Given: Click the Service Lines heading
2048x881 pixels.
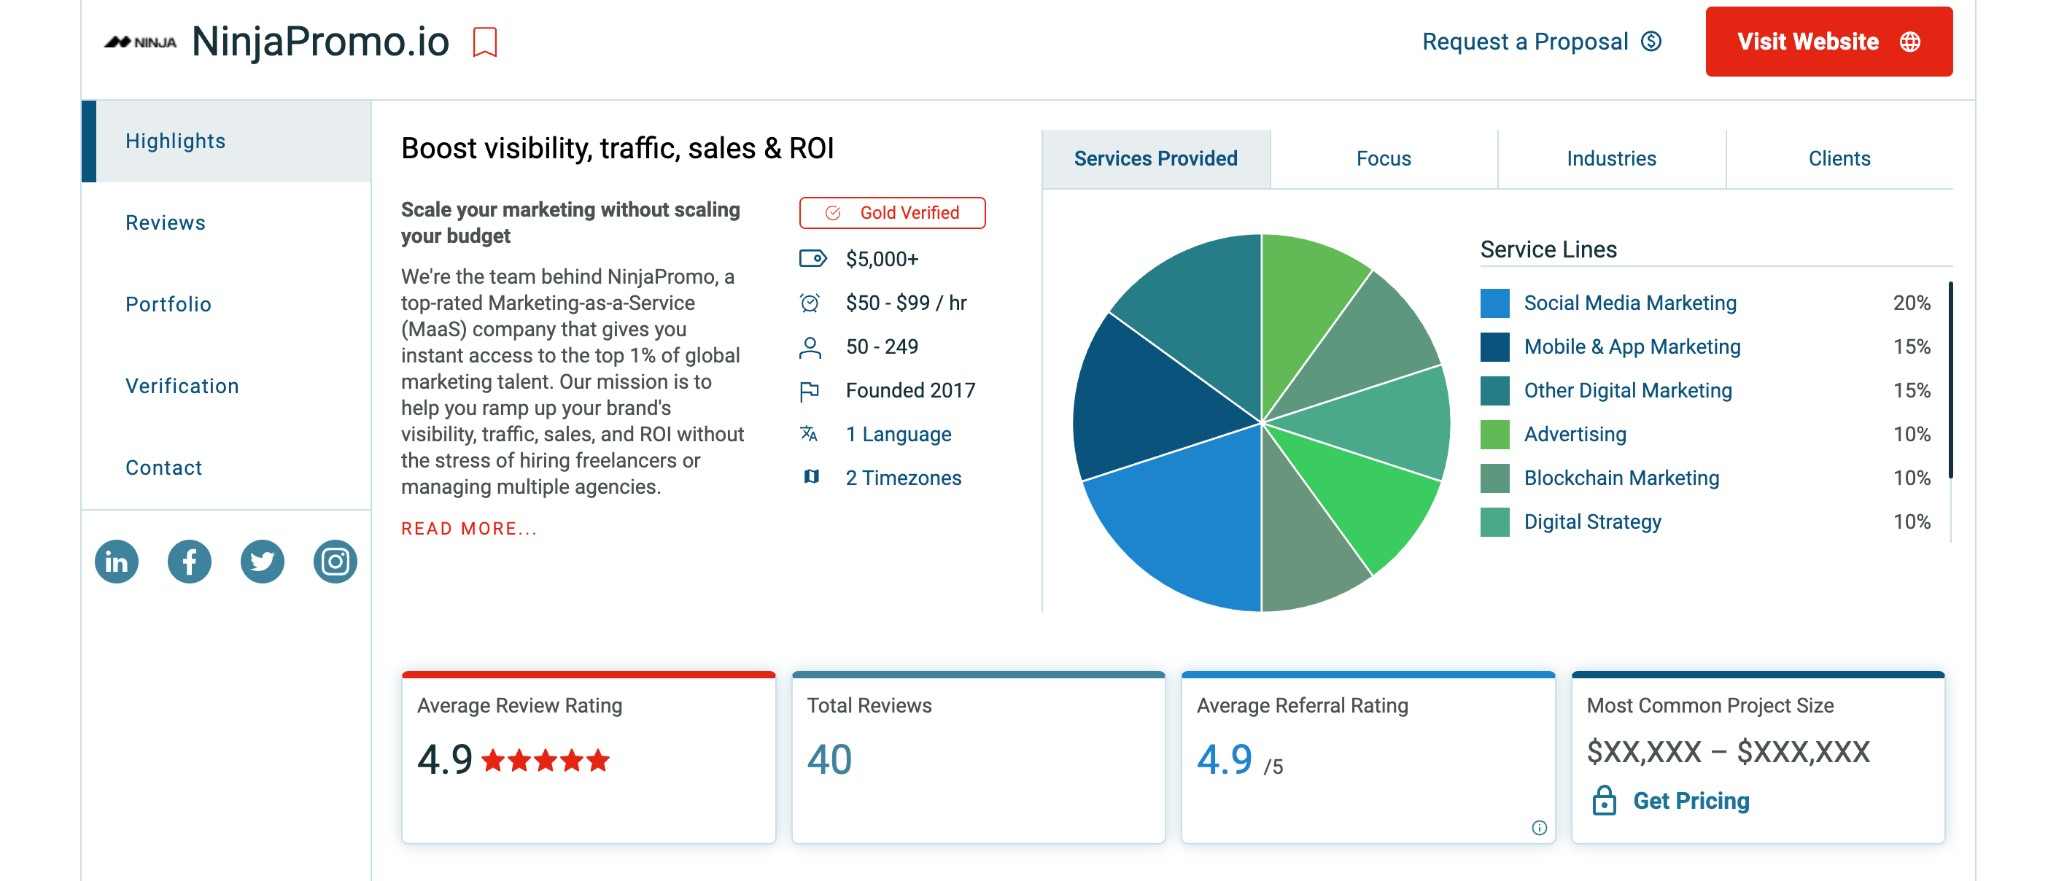Looking at the screenshot, I should click(1548, 249).
